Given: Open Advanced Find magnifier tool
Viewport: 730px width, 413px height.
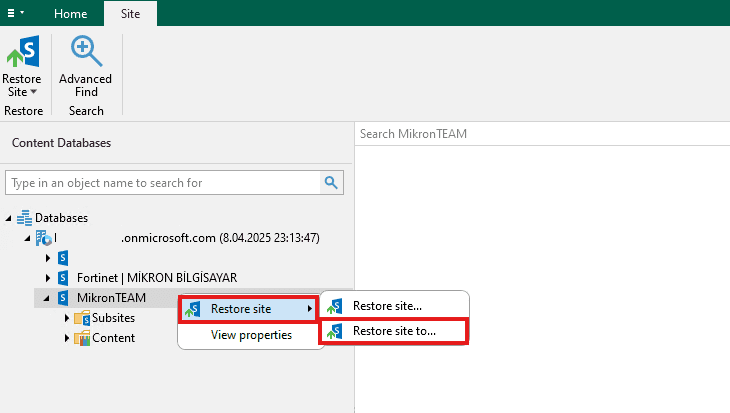Looking at the screenshot, I should [x=86, y=51].
